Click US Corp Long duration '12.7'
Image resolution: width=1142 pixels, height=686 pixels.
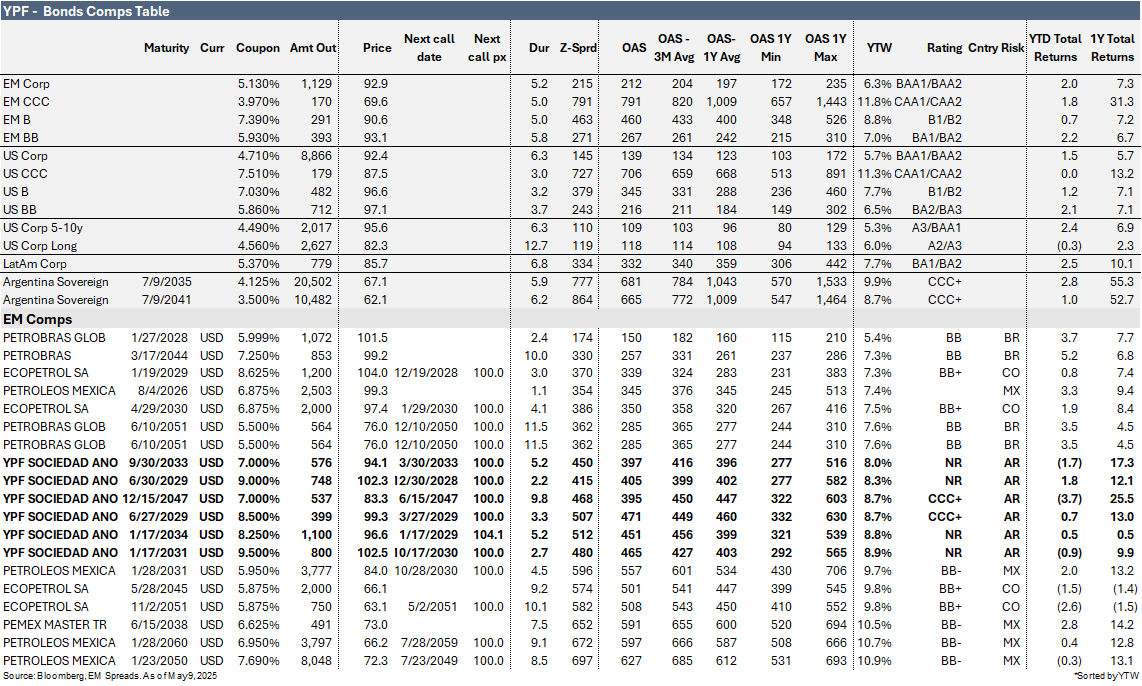click(536, 246)
